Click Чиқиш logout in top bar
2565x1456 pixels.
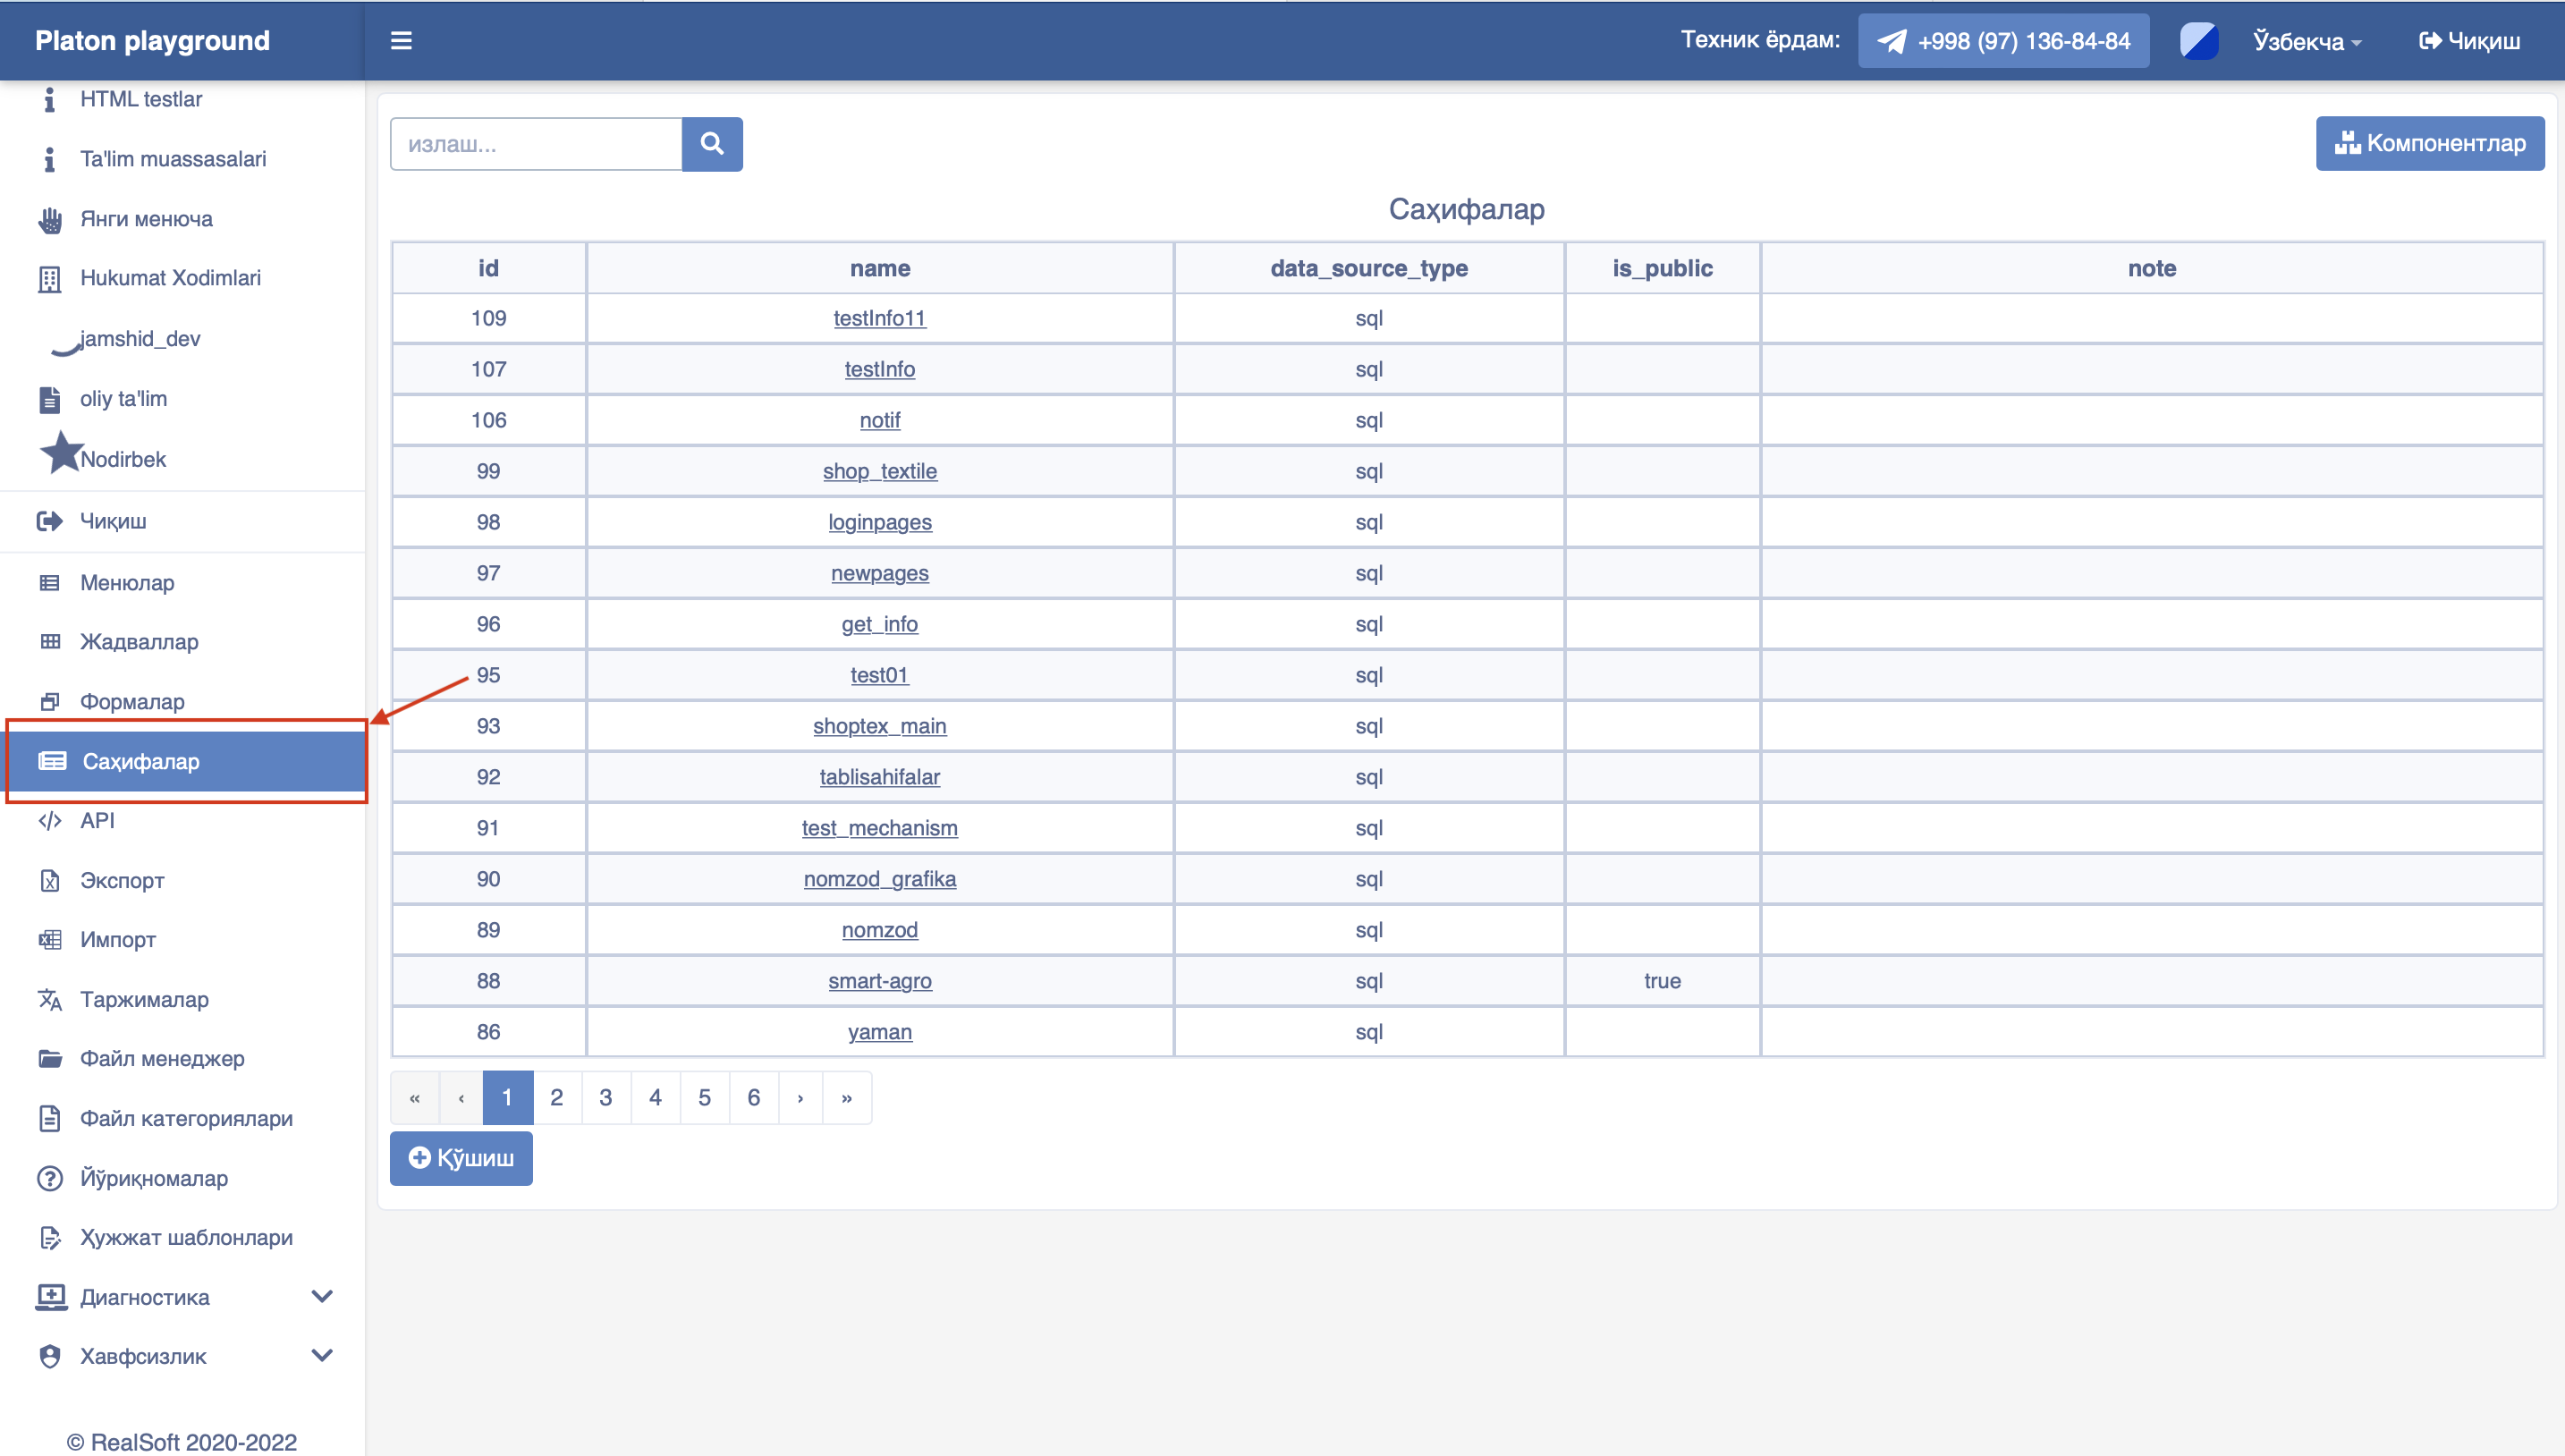[2469, 41]
